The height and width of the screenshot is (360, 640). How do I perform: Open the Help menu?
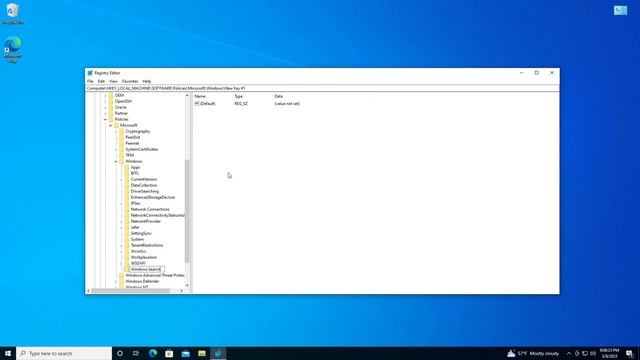pyautogui.click(x=147, y=81)
